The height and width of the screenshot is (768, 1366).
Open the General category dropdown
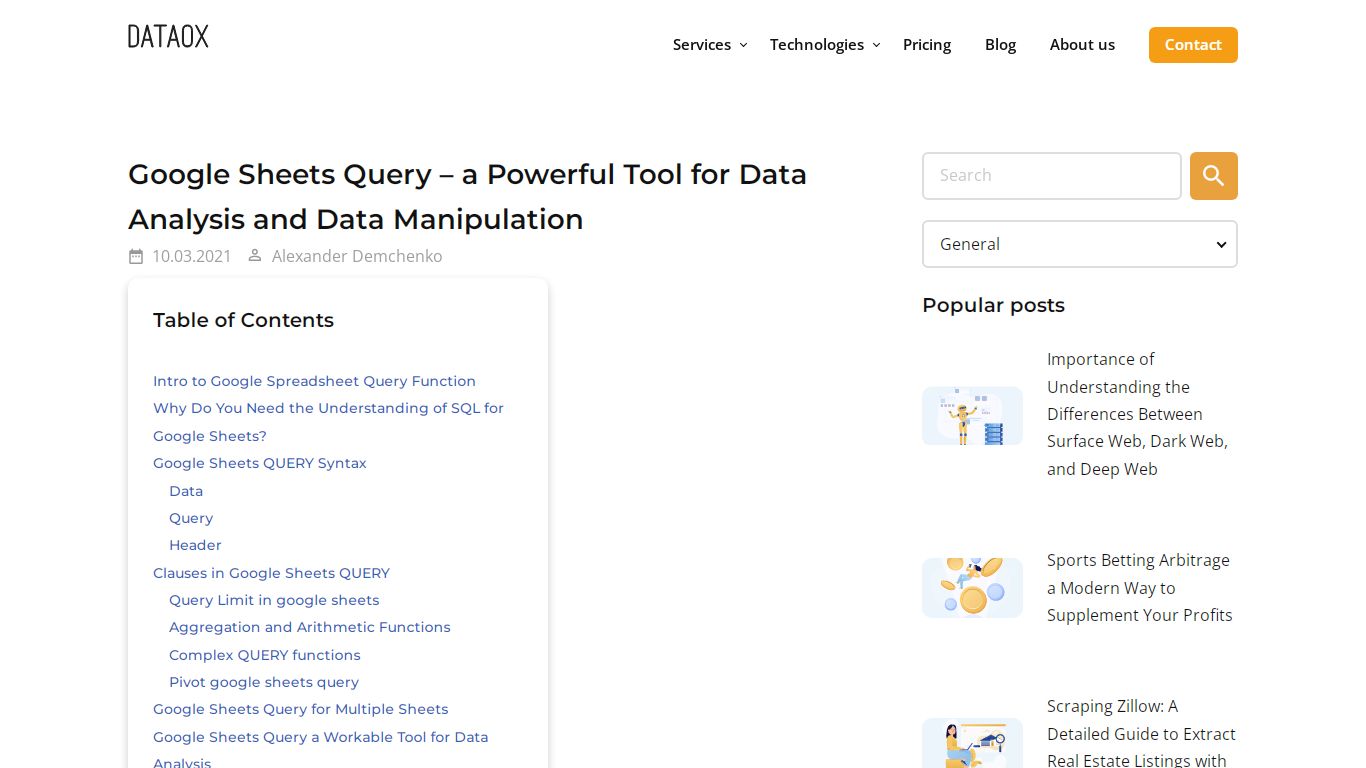click(1080, 244)
